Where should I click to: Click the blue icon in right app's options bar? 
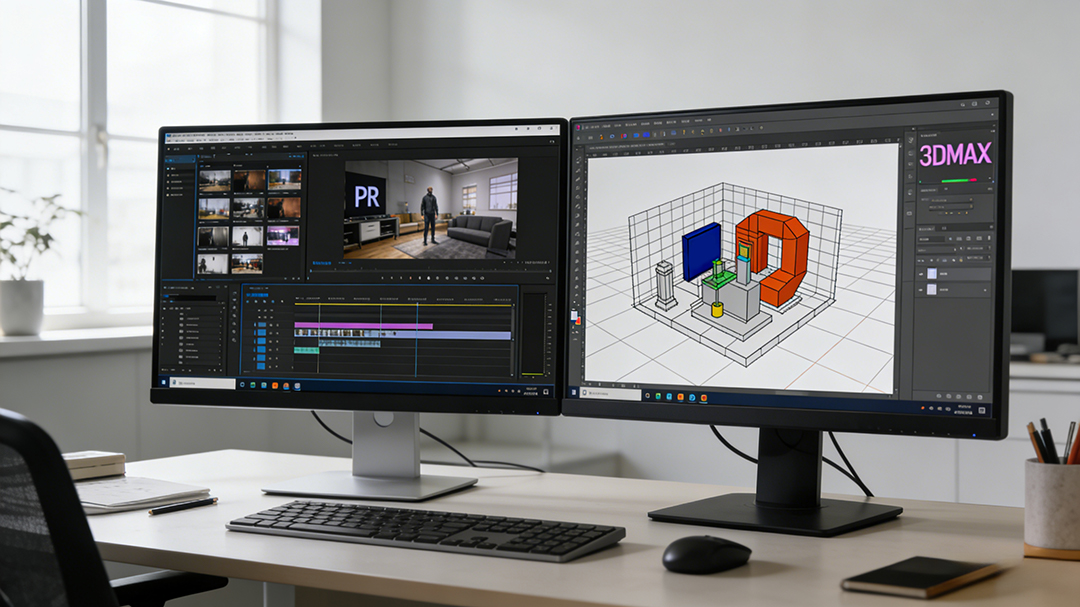coord(646,134)
